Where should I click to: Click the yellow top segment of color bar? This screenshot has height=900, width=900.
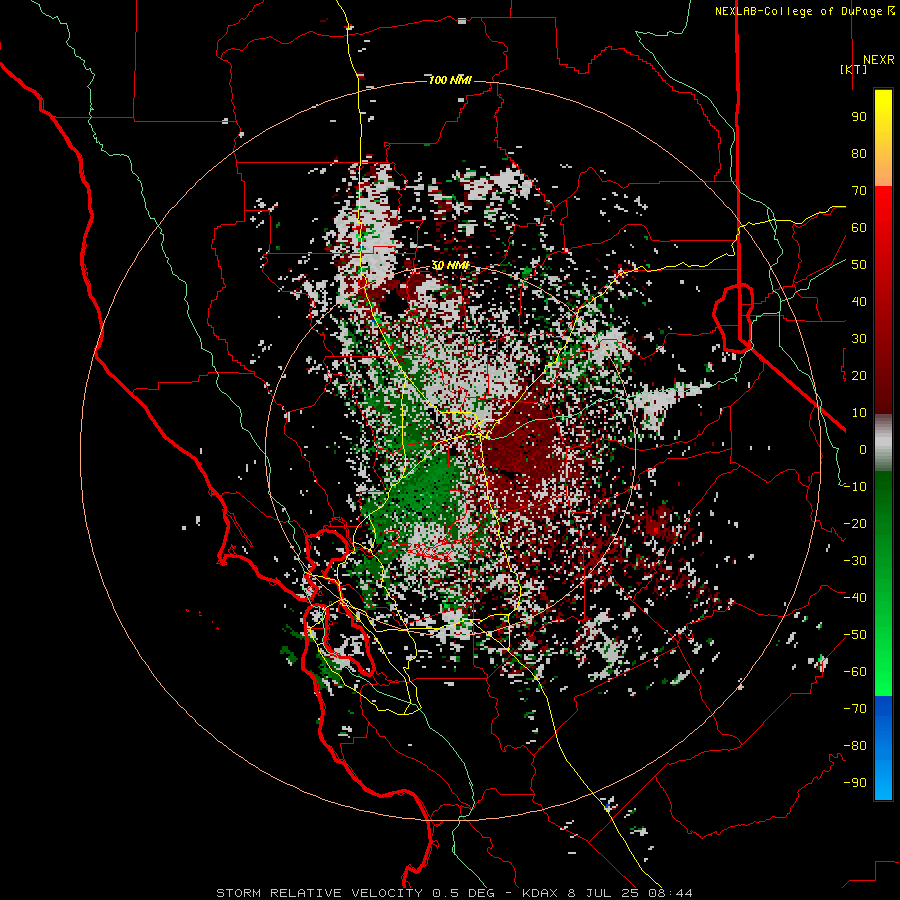883,138
